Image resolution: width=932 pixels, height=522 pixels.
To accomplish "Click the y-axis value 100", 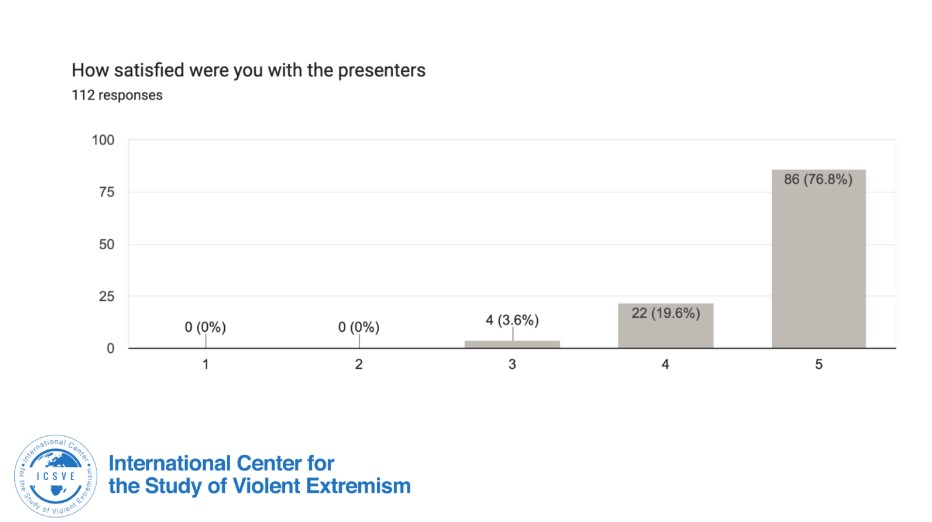I will 103,140.
